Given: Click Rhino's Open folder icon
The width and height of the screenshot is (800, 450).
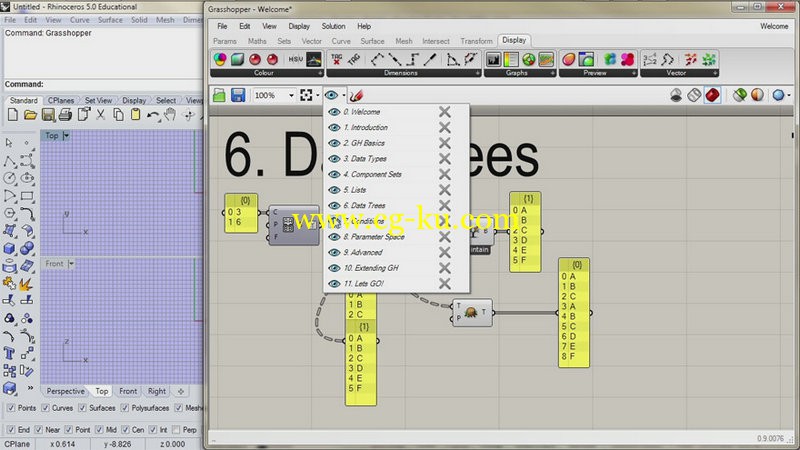Looking at the screenshot, I should click(30, 115).
